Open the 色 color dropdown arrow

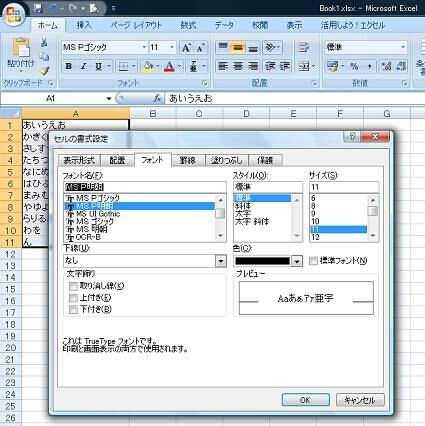297,261
